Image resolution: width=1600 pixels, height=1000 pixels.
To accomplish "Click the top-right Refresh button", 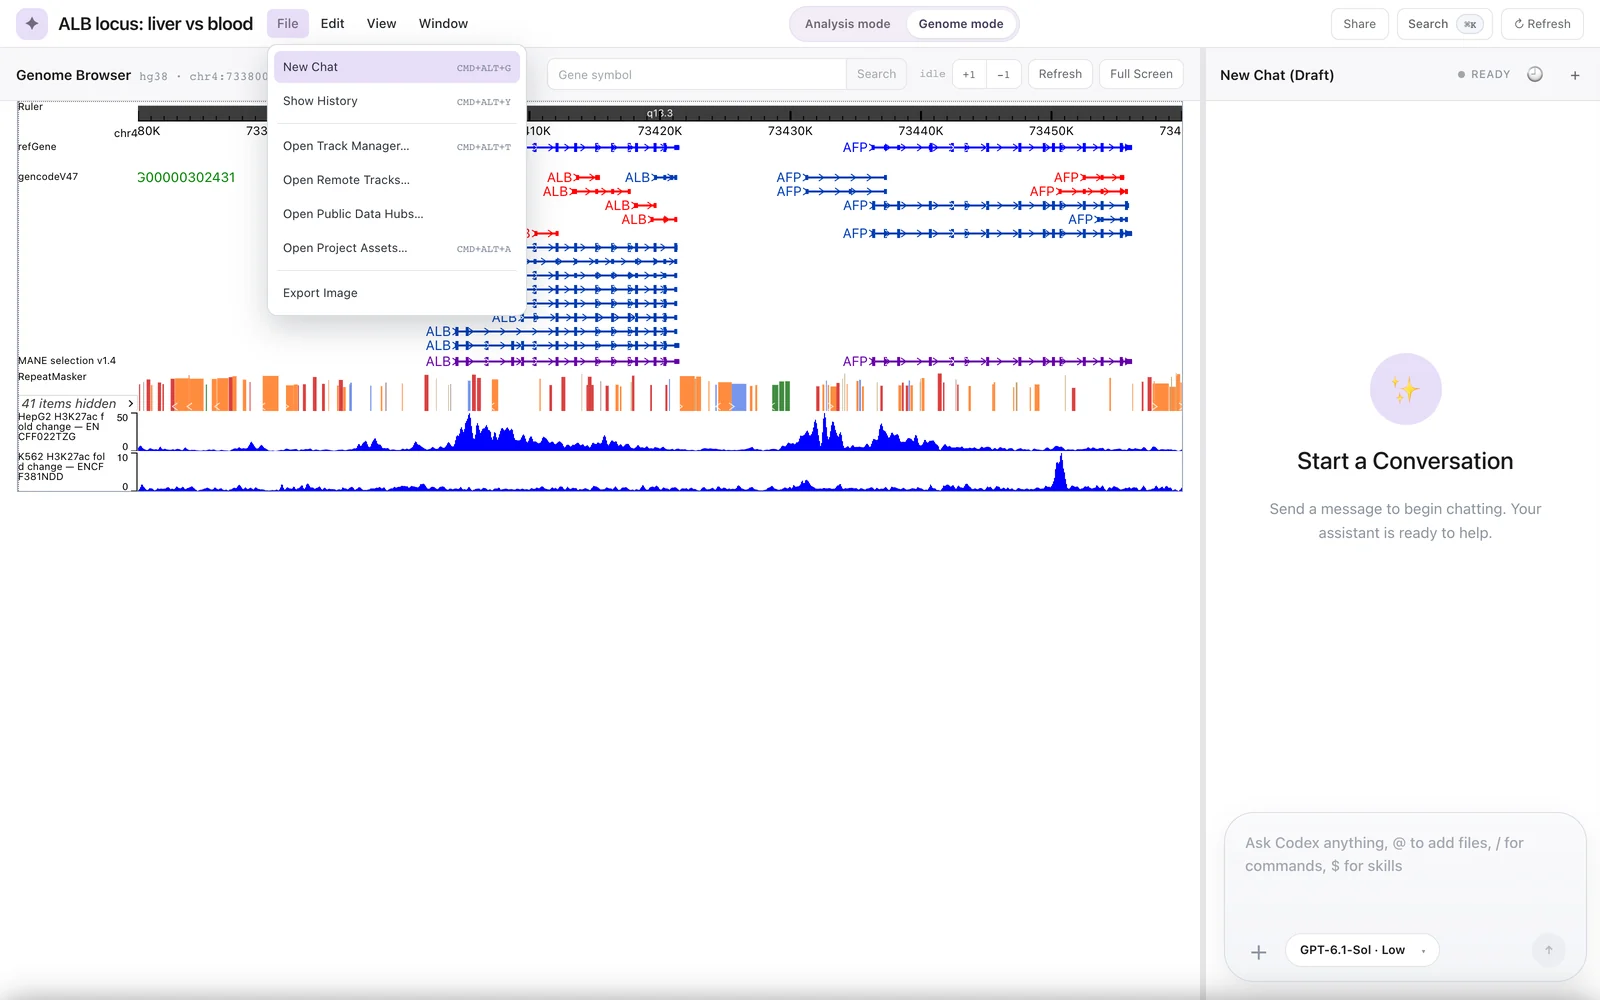I will (x=1542, y=24).
